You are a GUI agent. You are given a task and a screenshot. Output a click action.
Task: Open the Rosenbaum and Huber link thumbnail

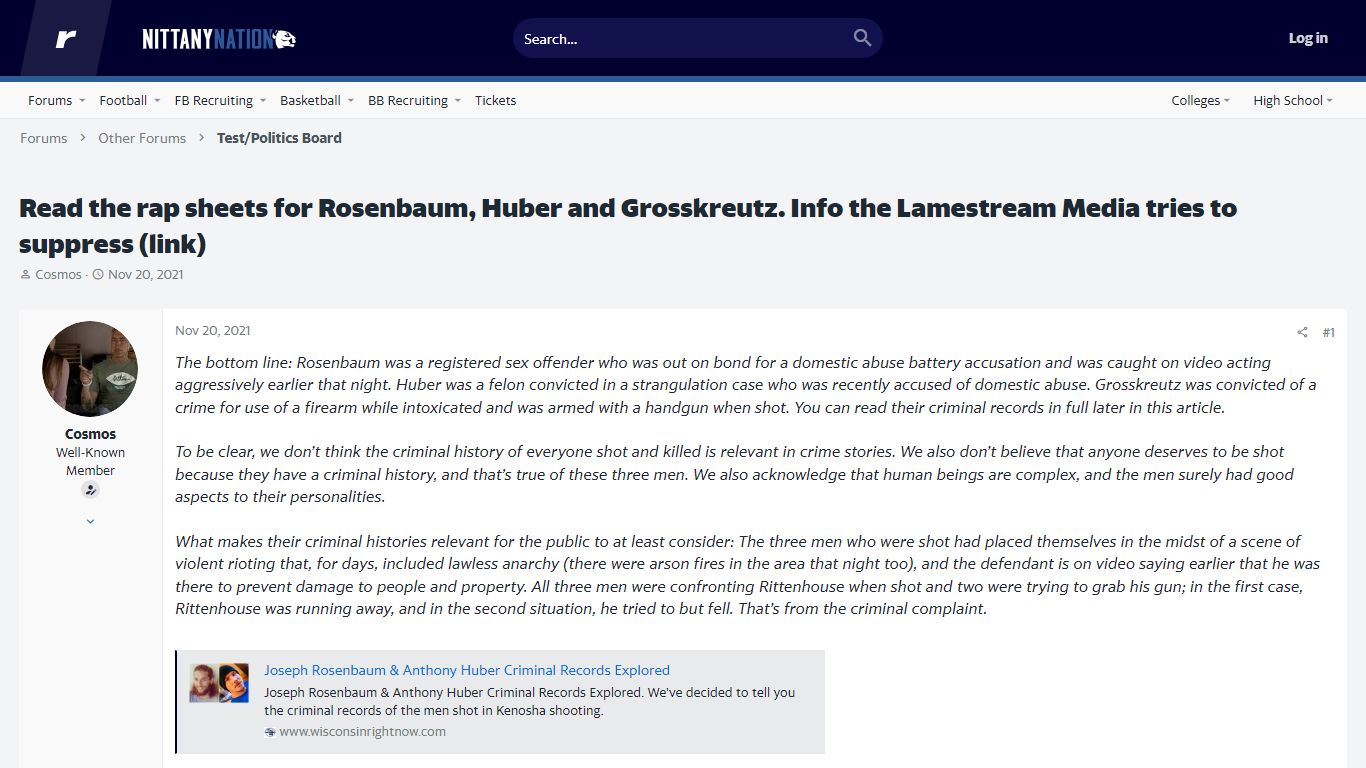(x=219, y=683)
